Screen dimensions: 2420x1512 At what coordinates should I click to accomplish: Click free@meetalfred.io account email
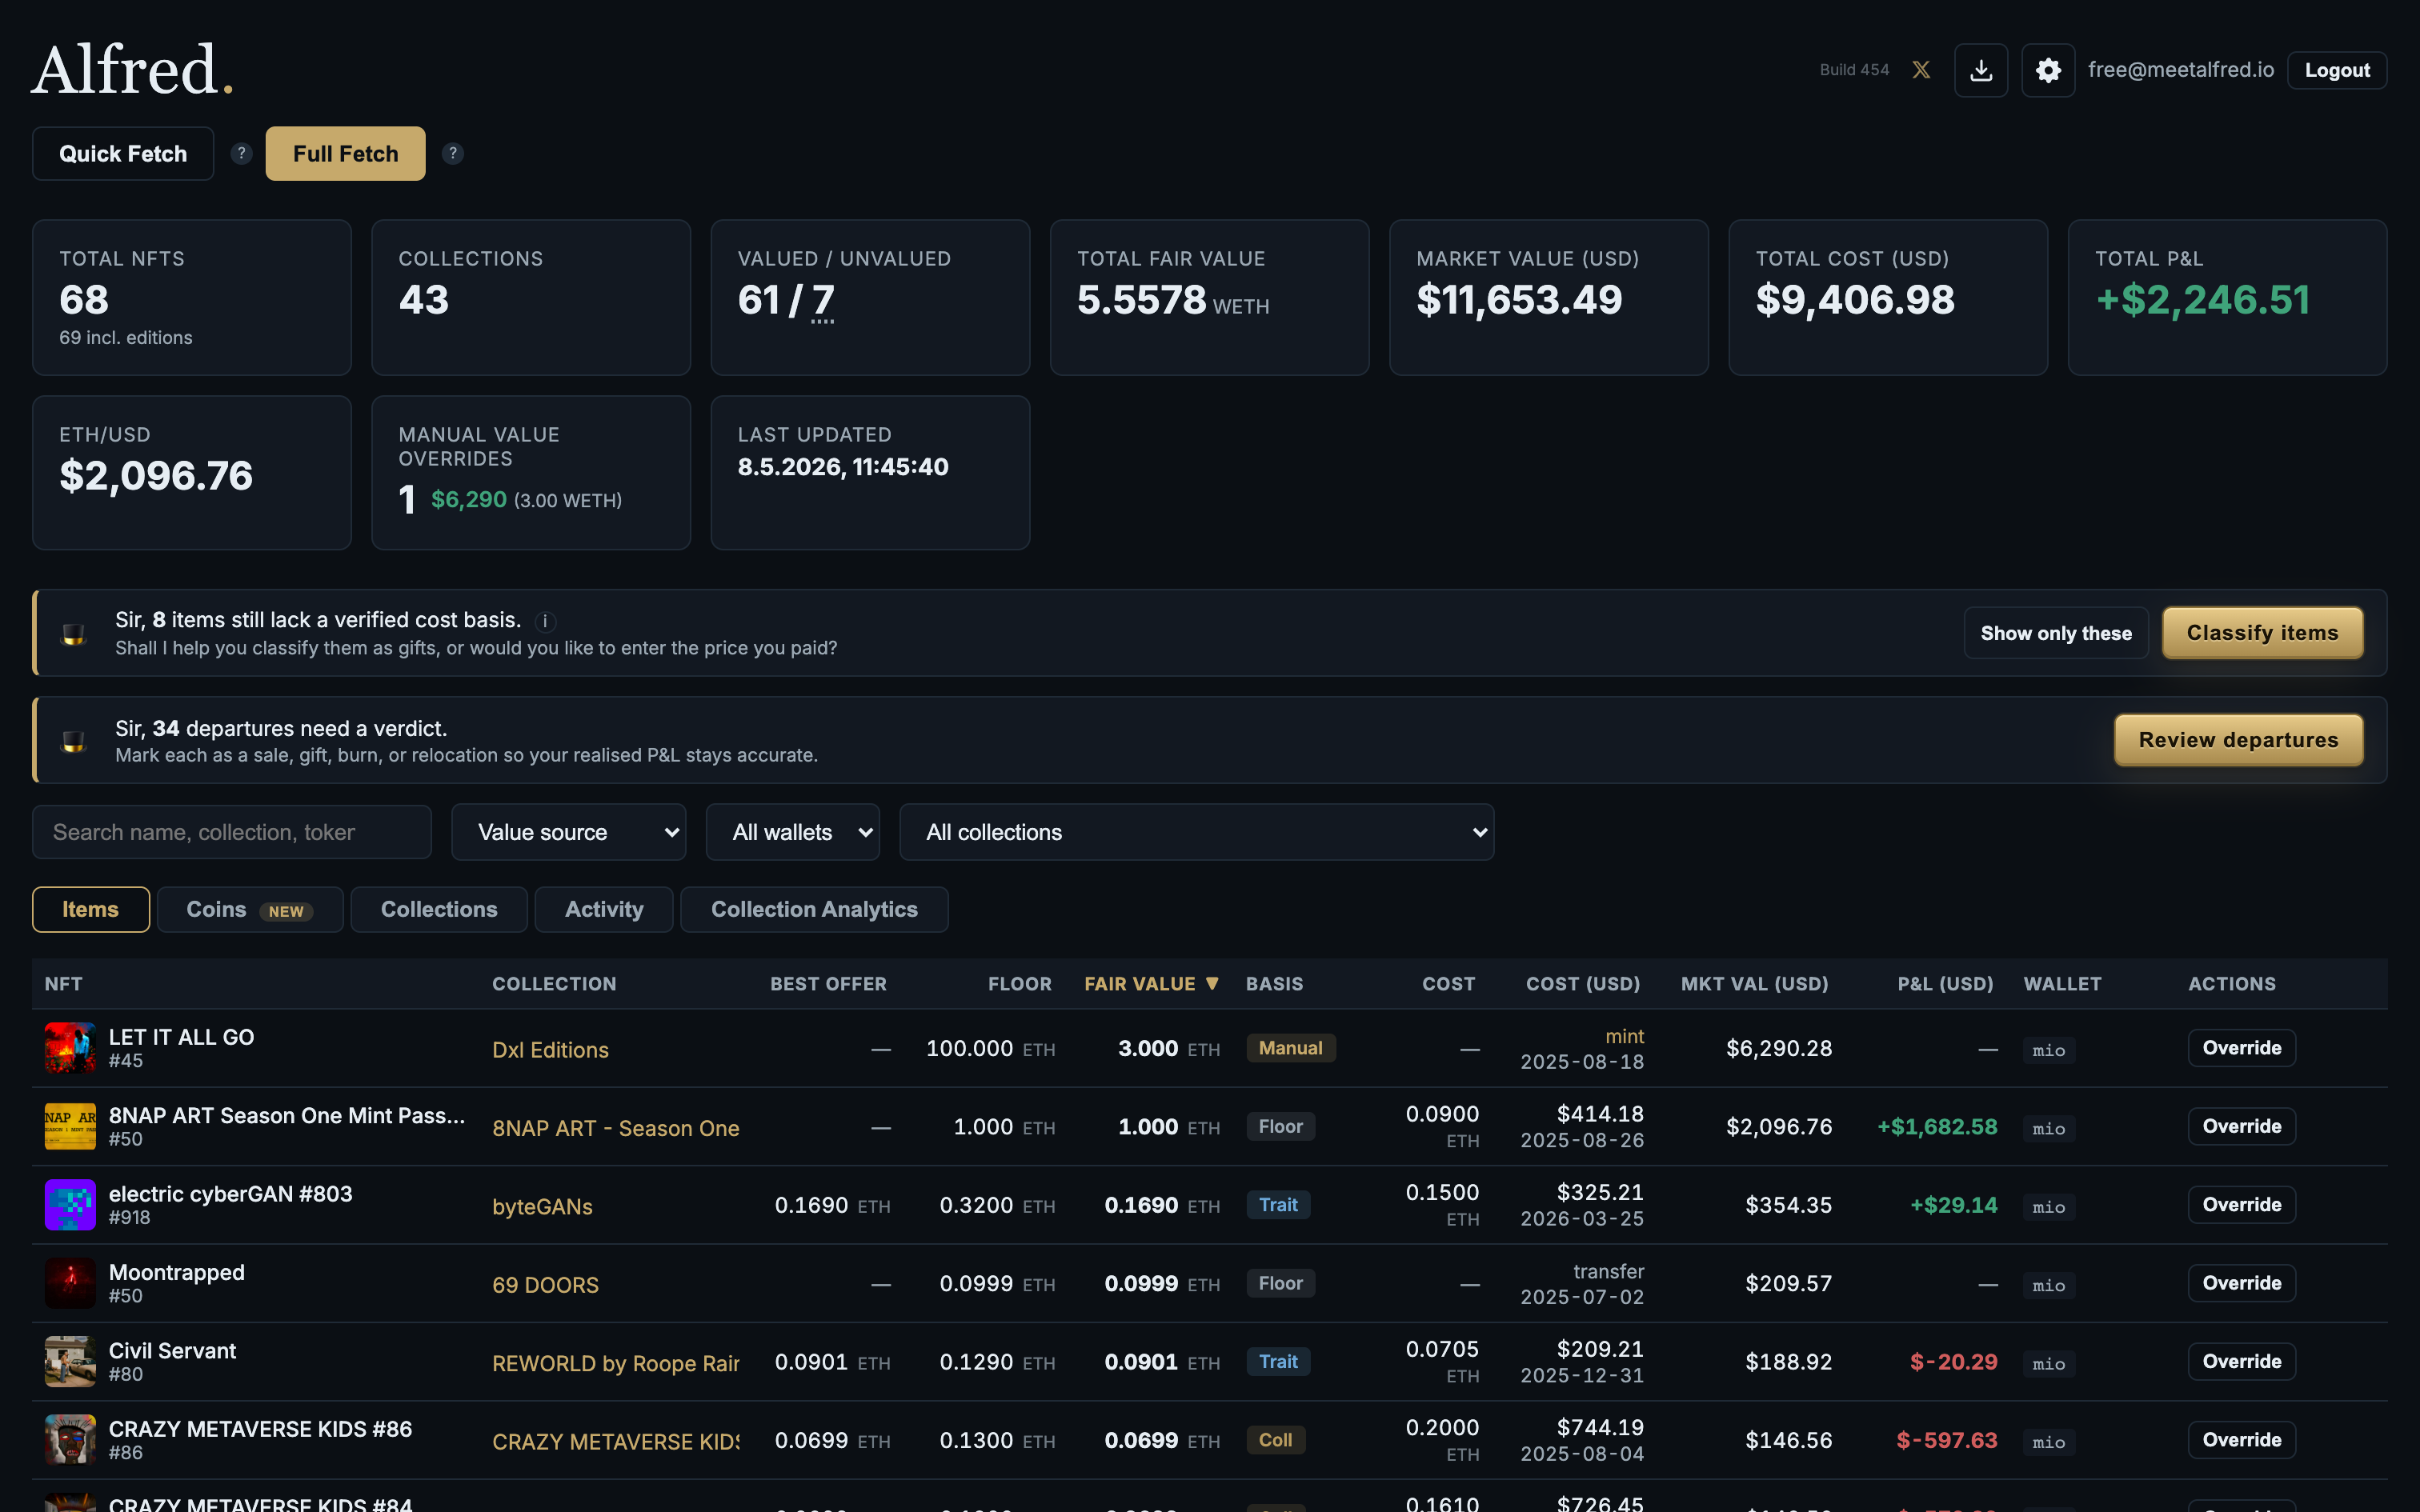[x=2181, y=70]
